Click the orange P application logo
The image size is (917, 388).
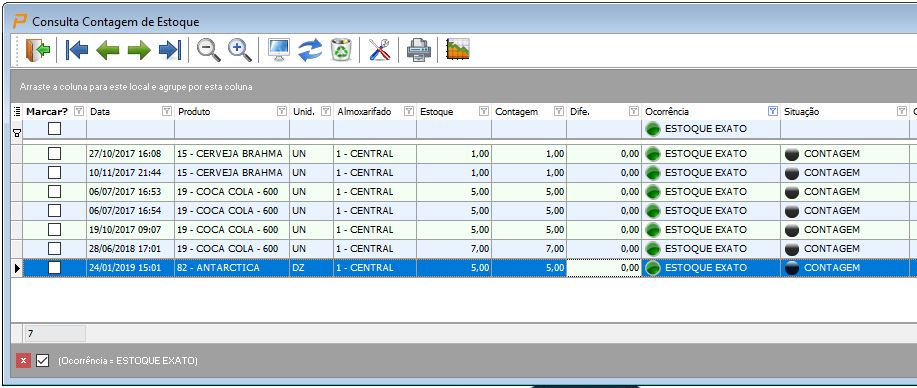click(20, 22)
